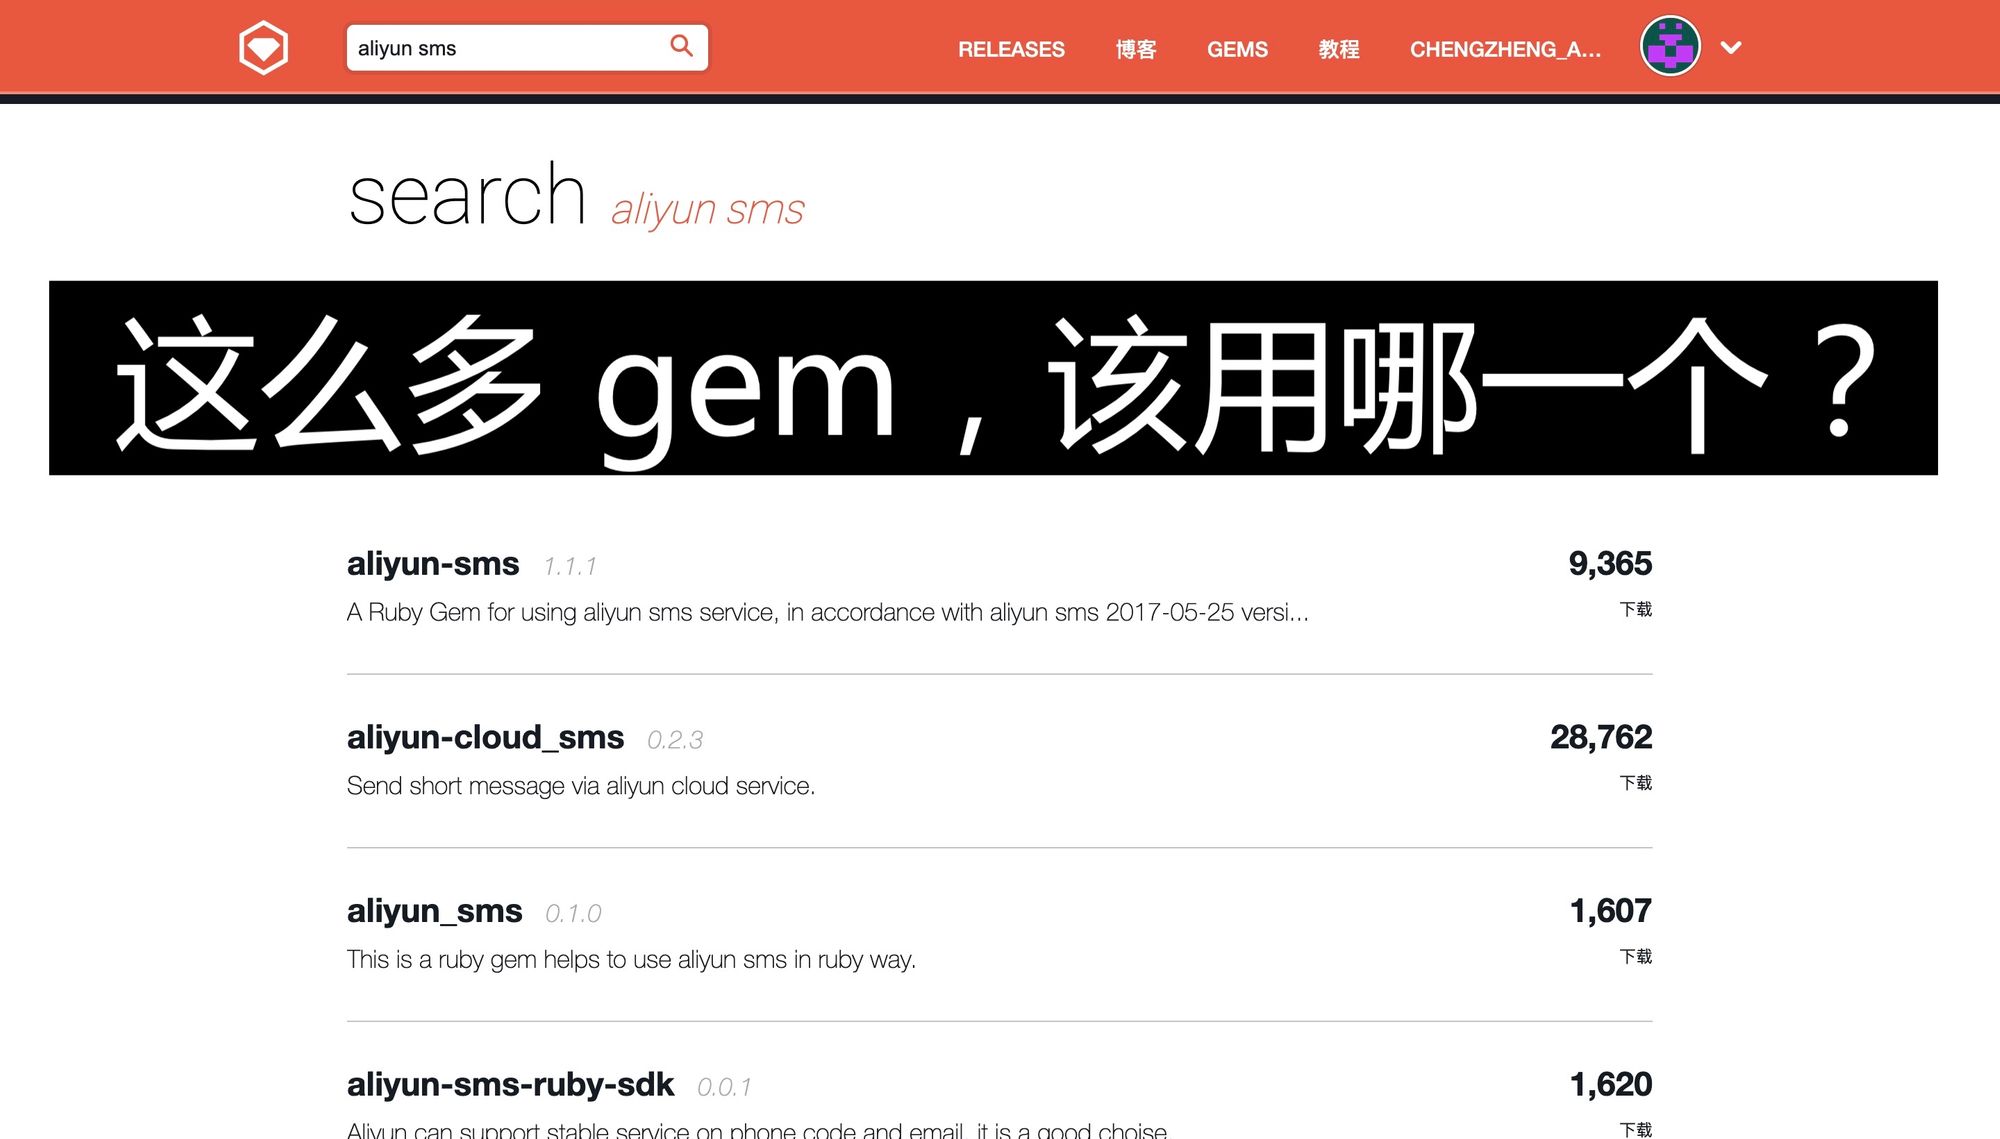Click version label 1.1.1 of aliyun-sms
The image size is (2000, 1139).
pos(570,564)
